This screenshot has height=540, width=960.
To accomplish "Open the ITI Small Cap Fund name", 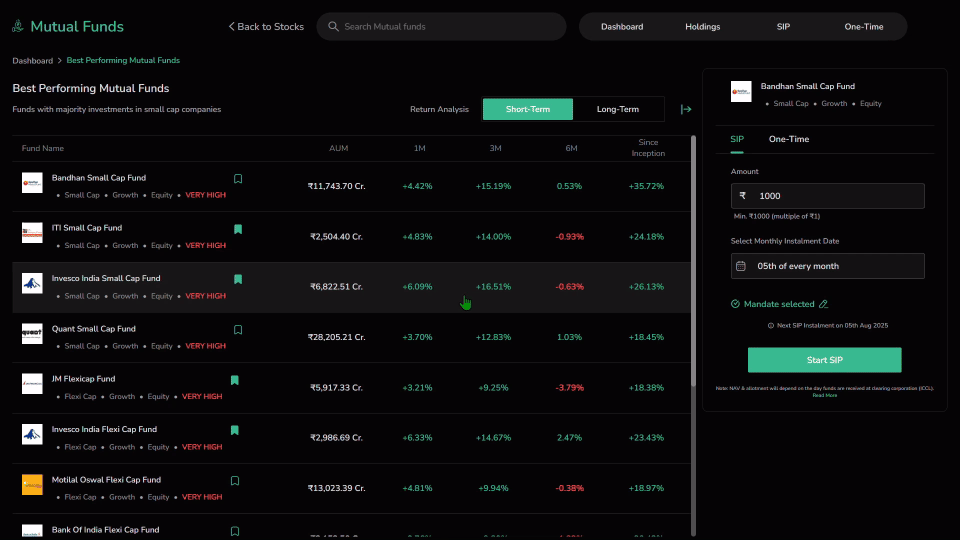I will (x=87, y=228).
